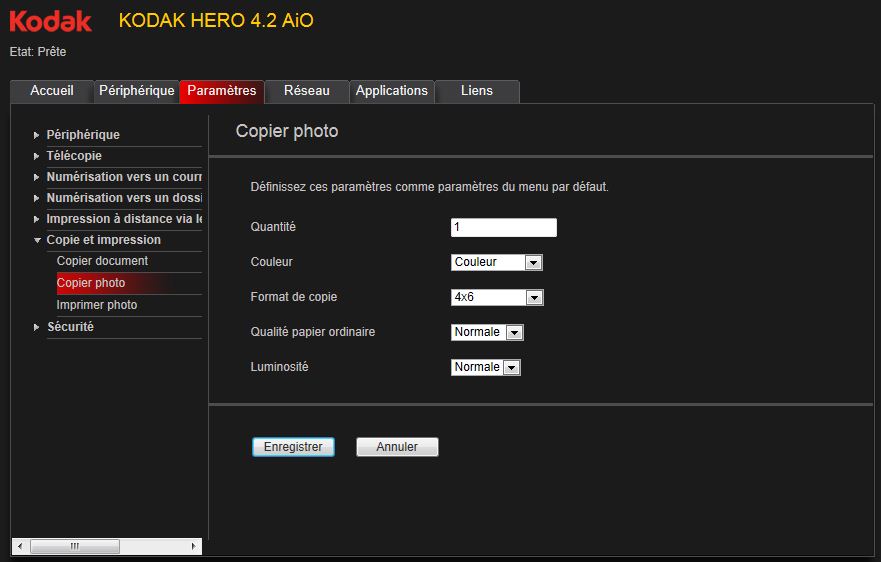
Task: Collapse the Copie et impression section
Action: click(x=37, y=240)
